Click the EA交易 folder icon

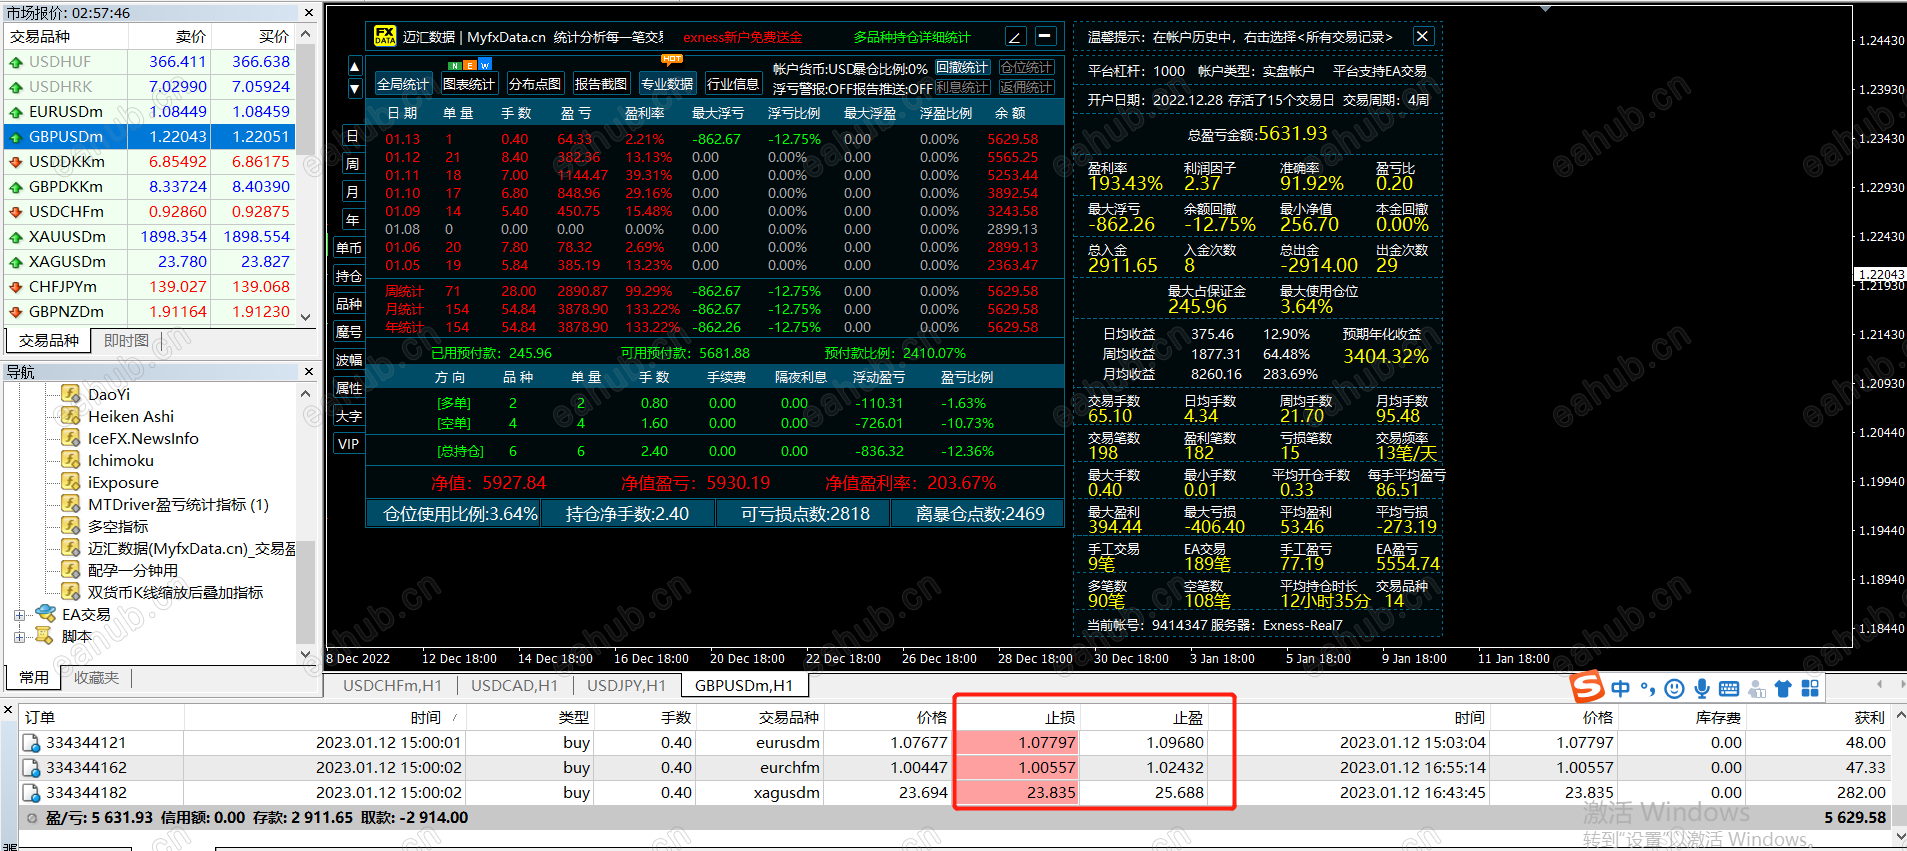[x=46, y=614]
